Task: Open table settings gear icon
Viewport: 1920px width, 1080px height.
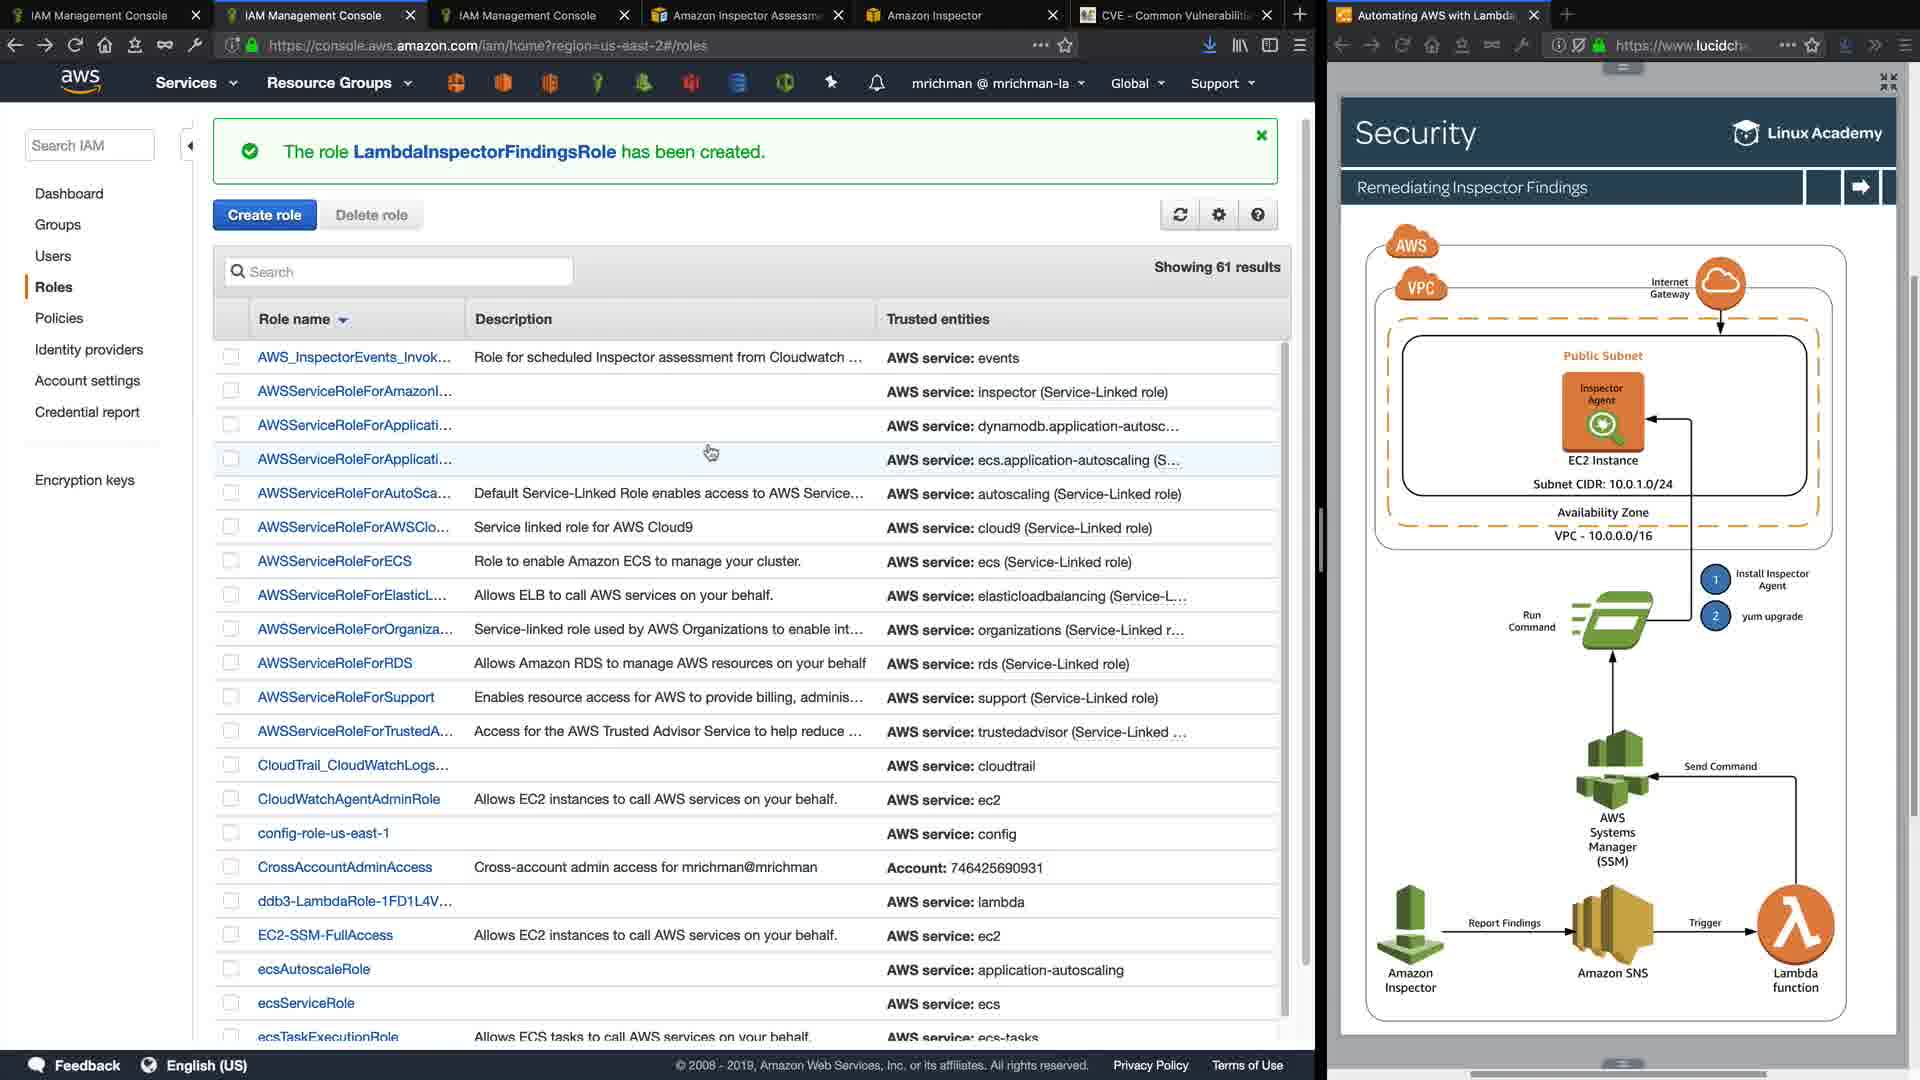Action: [x=1219, y=215]
